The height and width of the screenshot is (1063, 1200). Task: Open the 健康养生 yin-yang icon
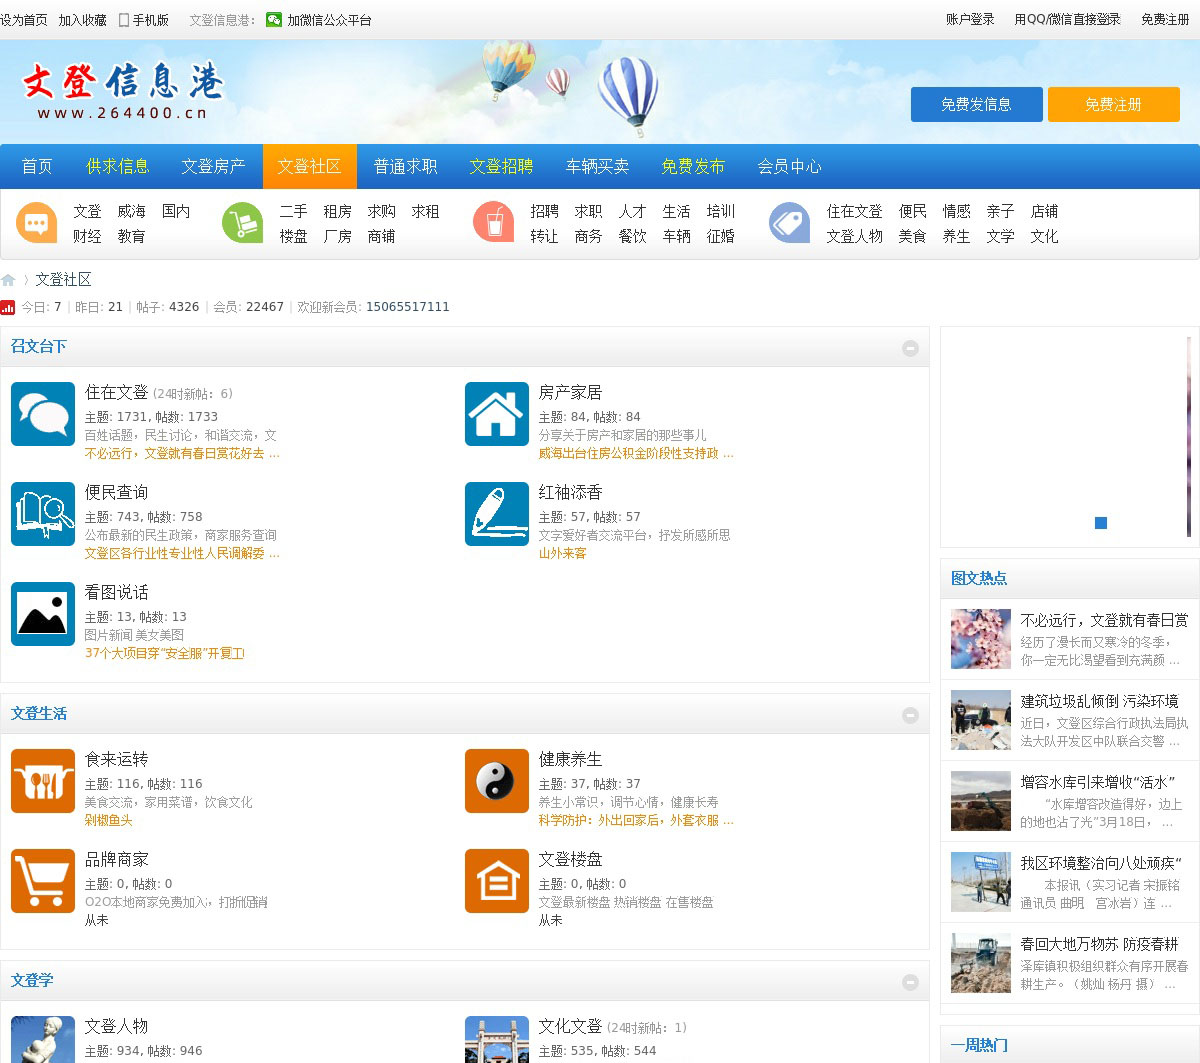click(496, 781)
